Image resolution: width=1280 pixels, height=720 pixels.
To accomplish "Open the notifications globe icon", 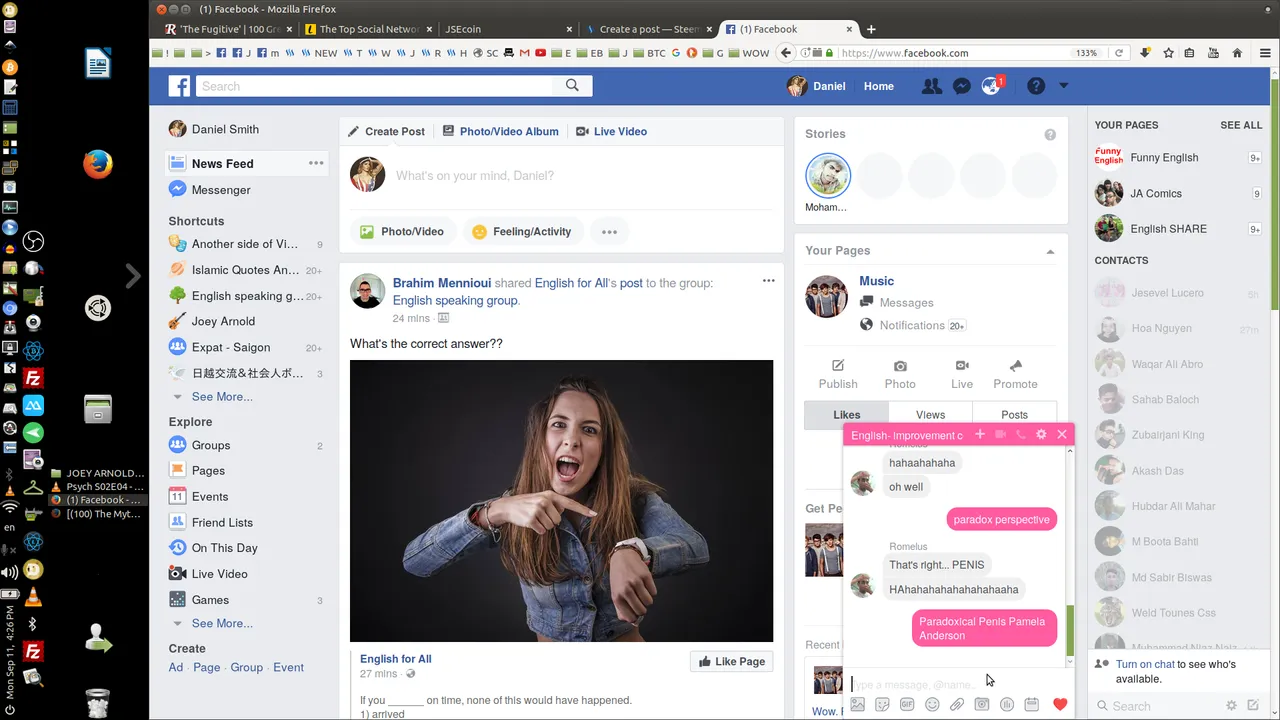I will (x=991, y=86).
